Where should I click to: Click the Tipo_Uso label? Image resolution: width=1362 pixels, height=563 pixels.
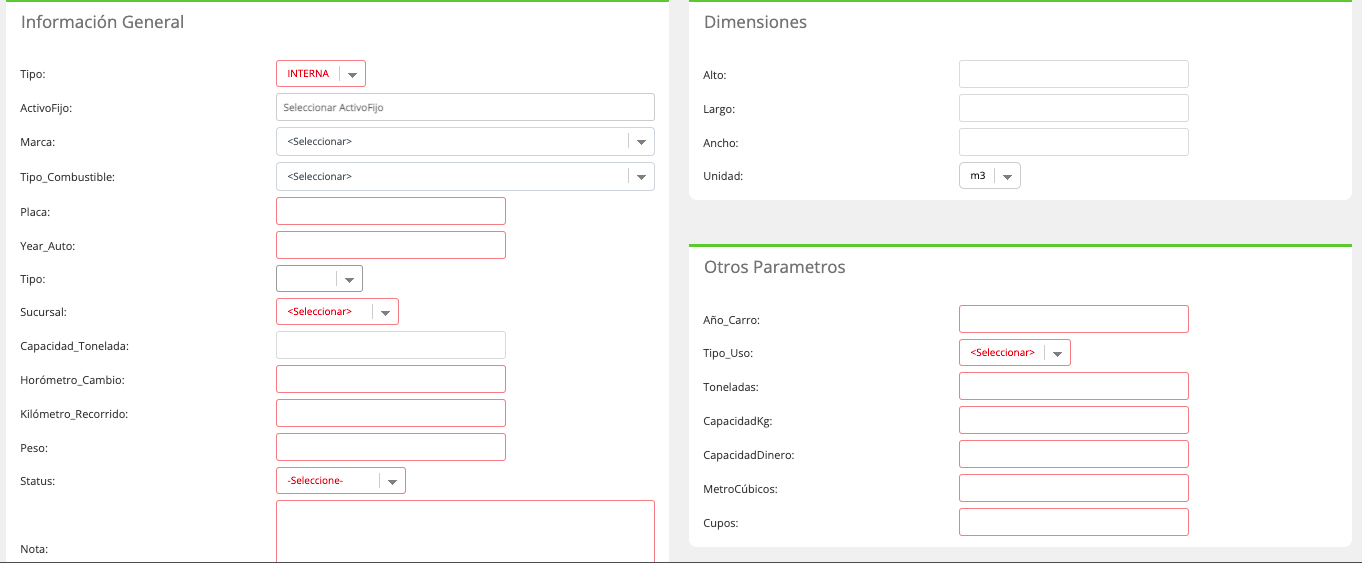click(729, 353)
